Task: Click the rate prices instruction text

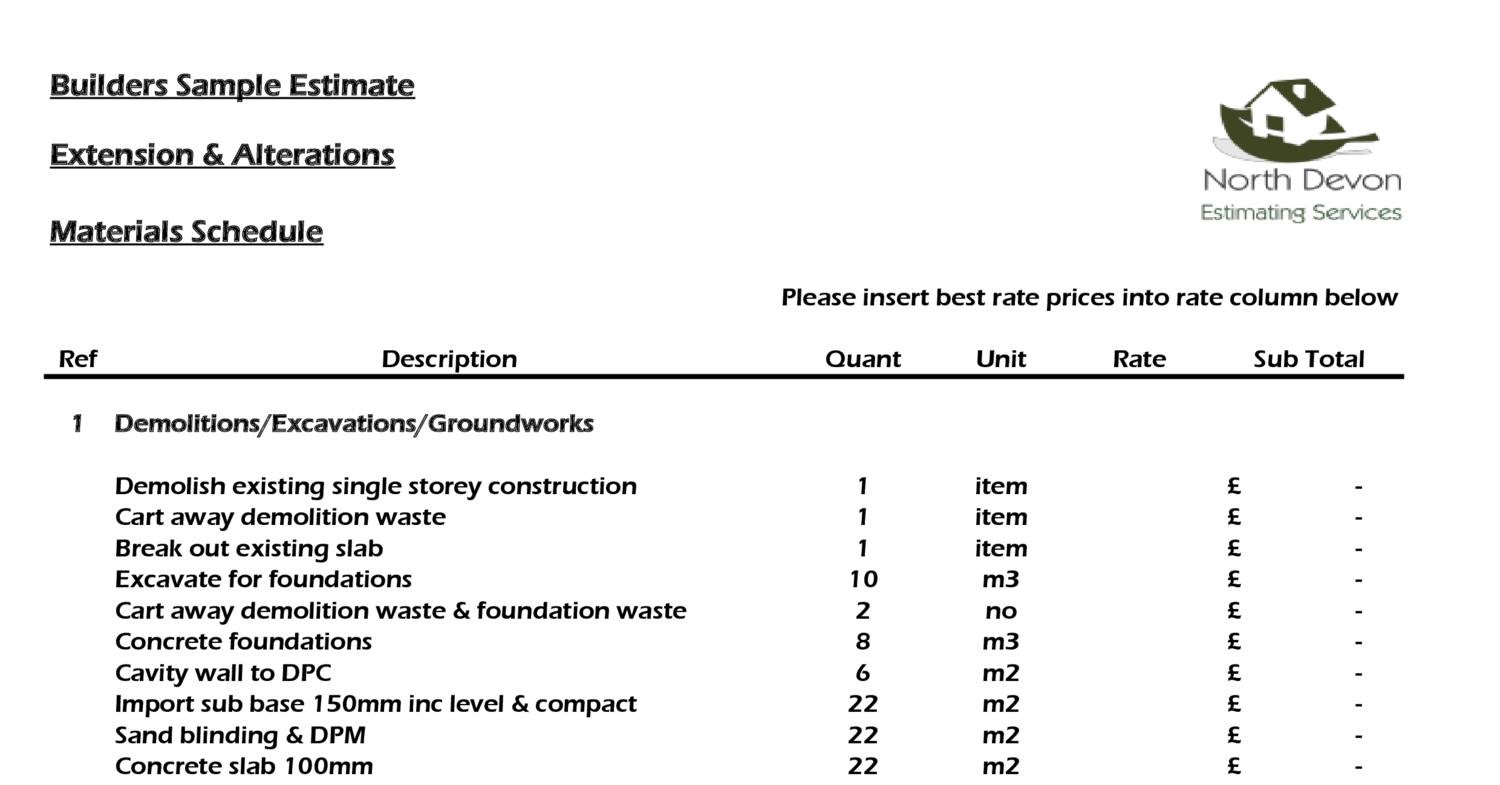Action: (x=1089, y=298)
